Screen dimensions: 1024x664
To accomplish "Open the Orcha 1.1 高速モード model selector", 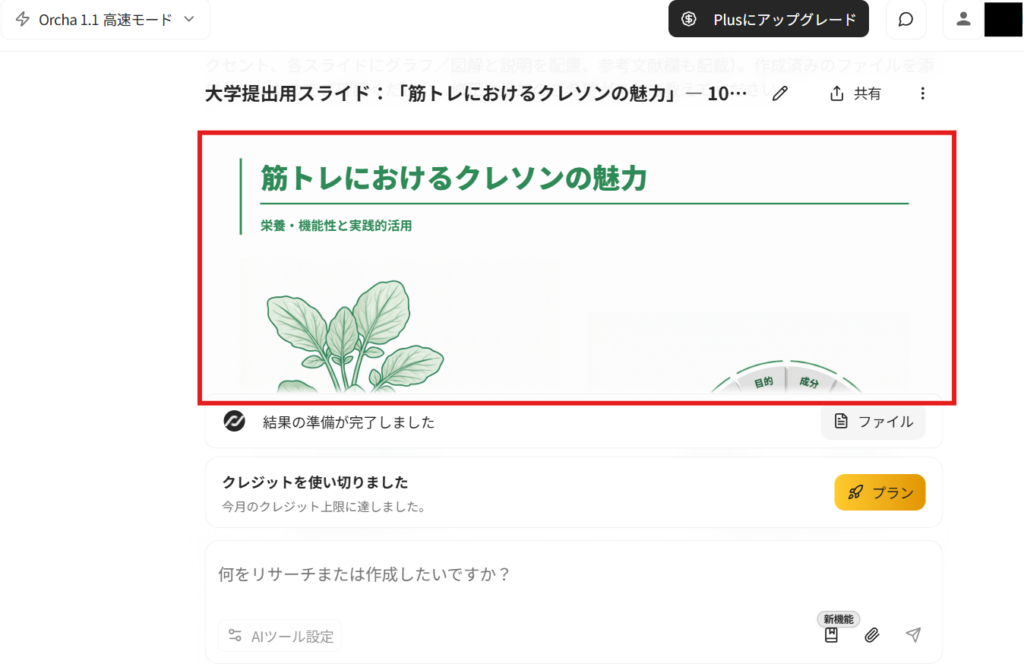I will [105, 19].
